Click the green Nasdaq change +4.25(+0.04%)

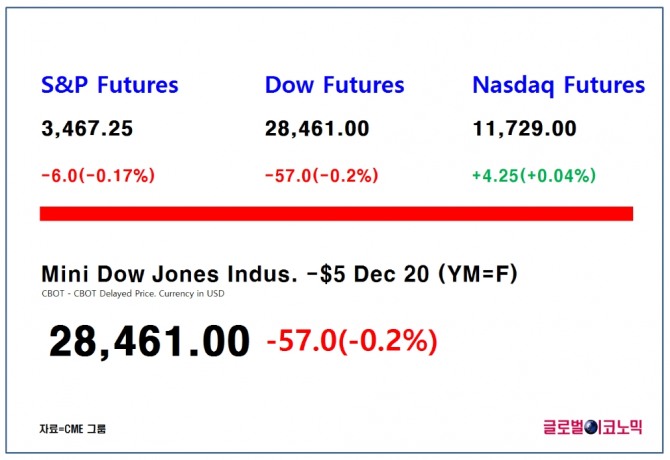coord(534,176)
